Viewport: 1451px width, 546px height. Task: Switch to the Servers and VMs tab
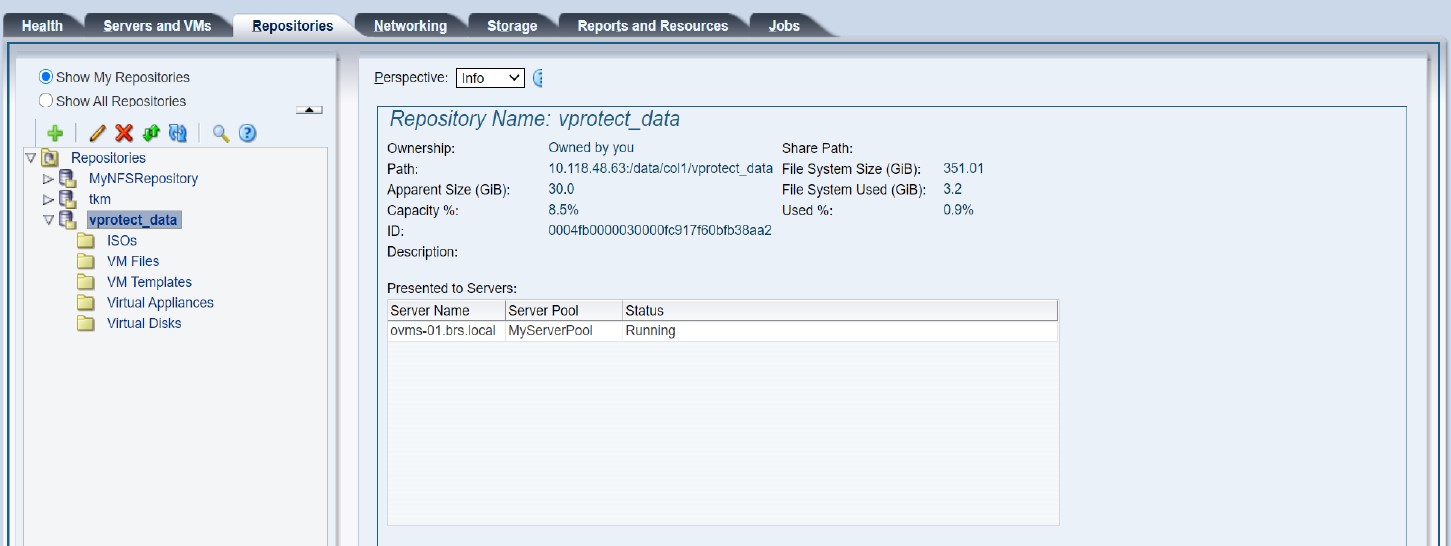(x=157, y=26)
